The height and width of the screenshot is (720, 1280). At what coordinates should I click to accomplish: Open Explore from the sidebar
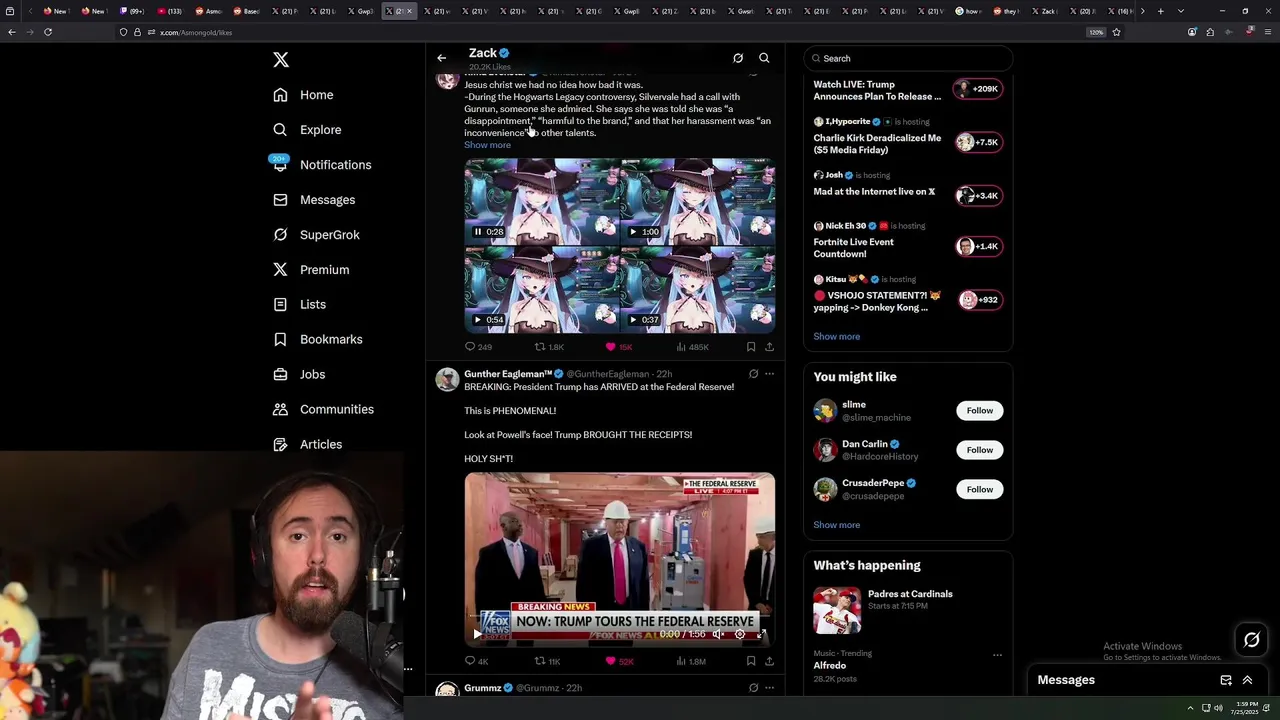coord(307,130)
